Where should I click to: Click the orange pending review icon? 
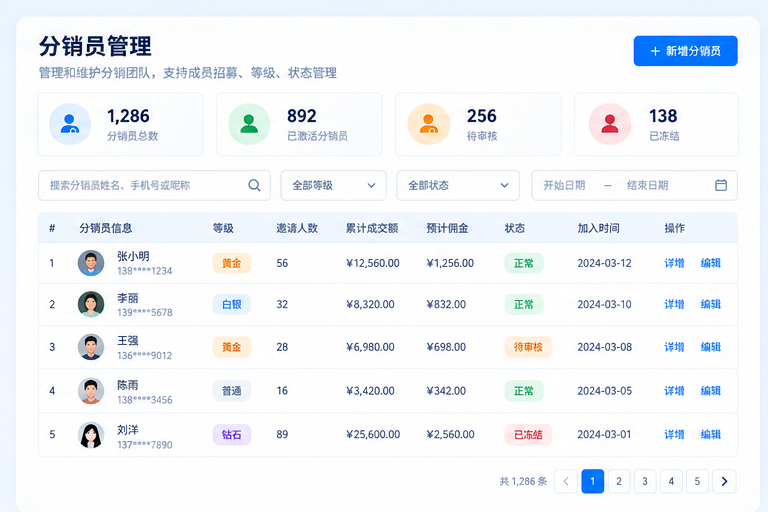click(429, 124)
